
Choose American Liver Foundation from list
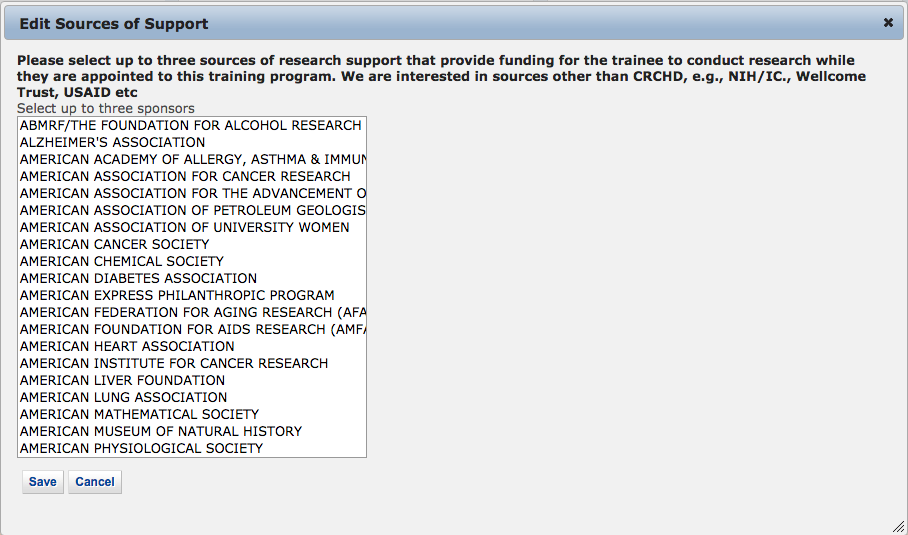pos(122,380)
